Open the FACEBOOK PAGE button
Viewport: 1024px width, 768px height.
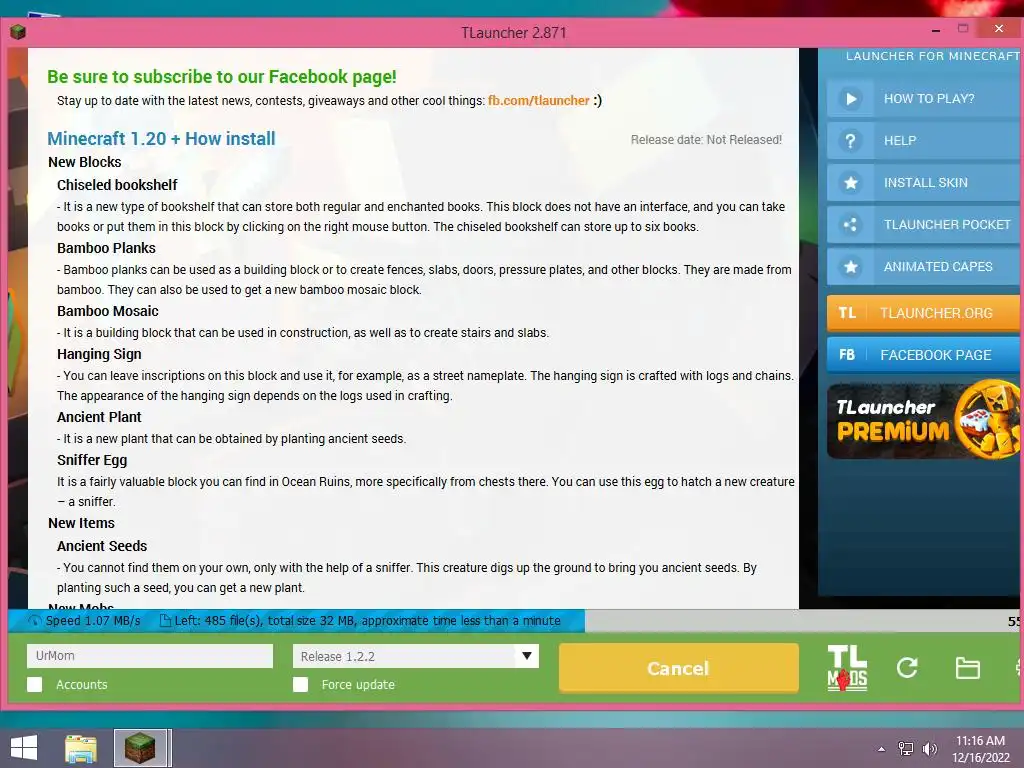925,355
